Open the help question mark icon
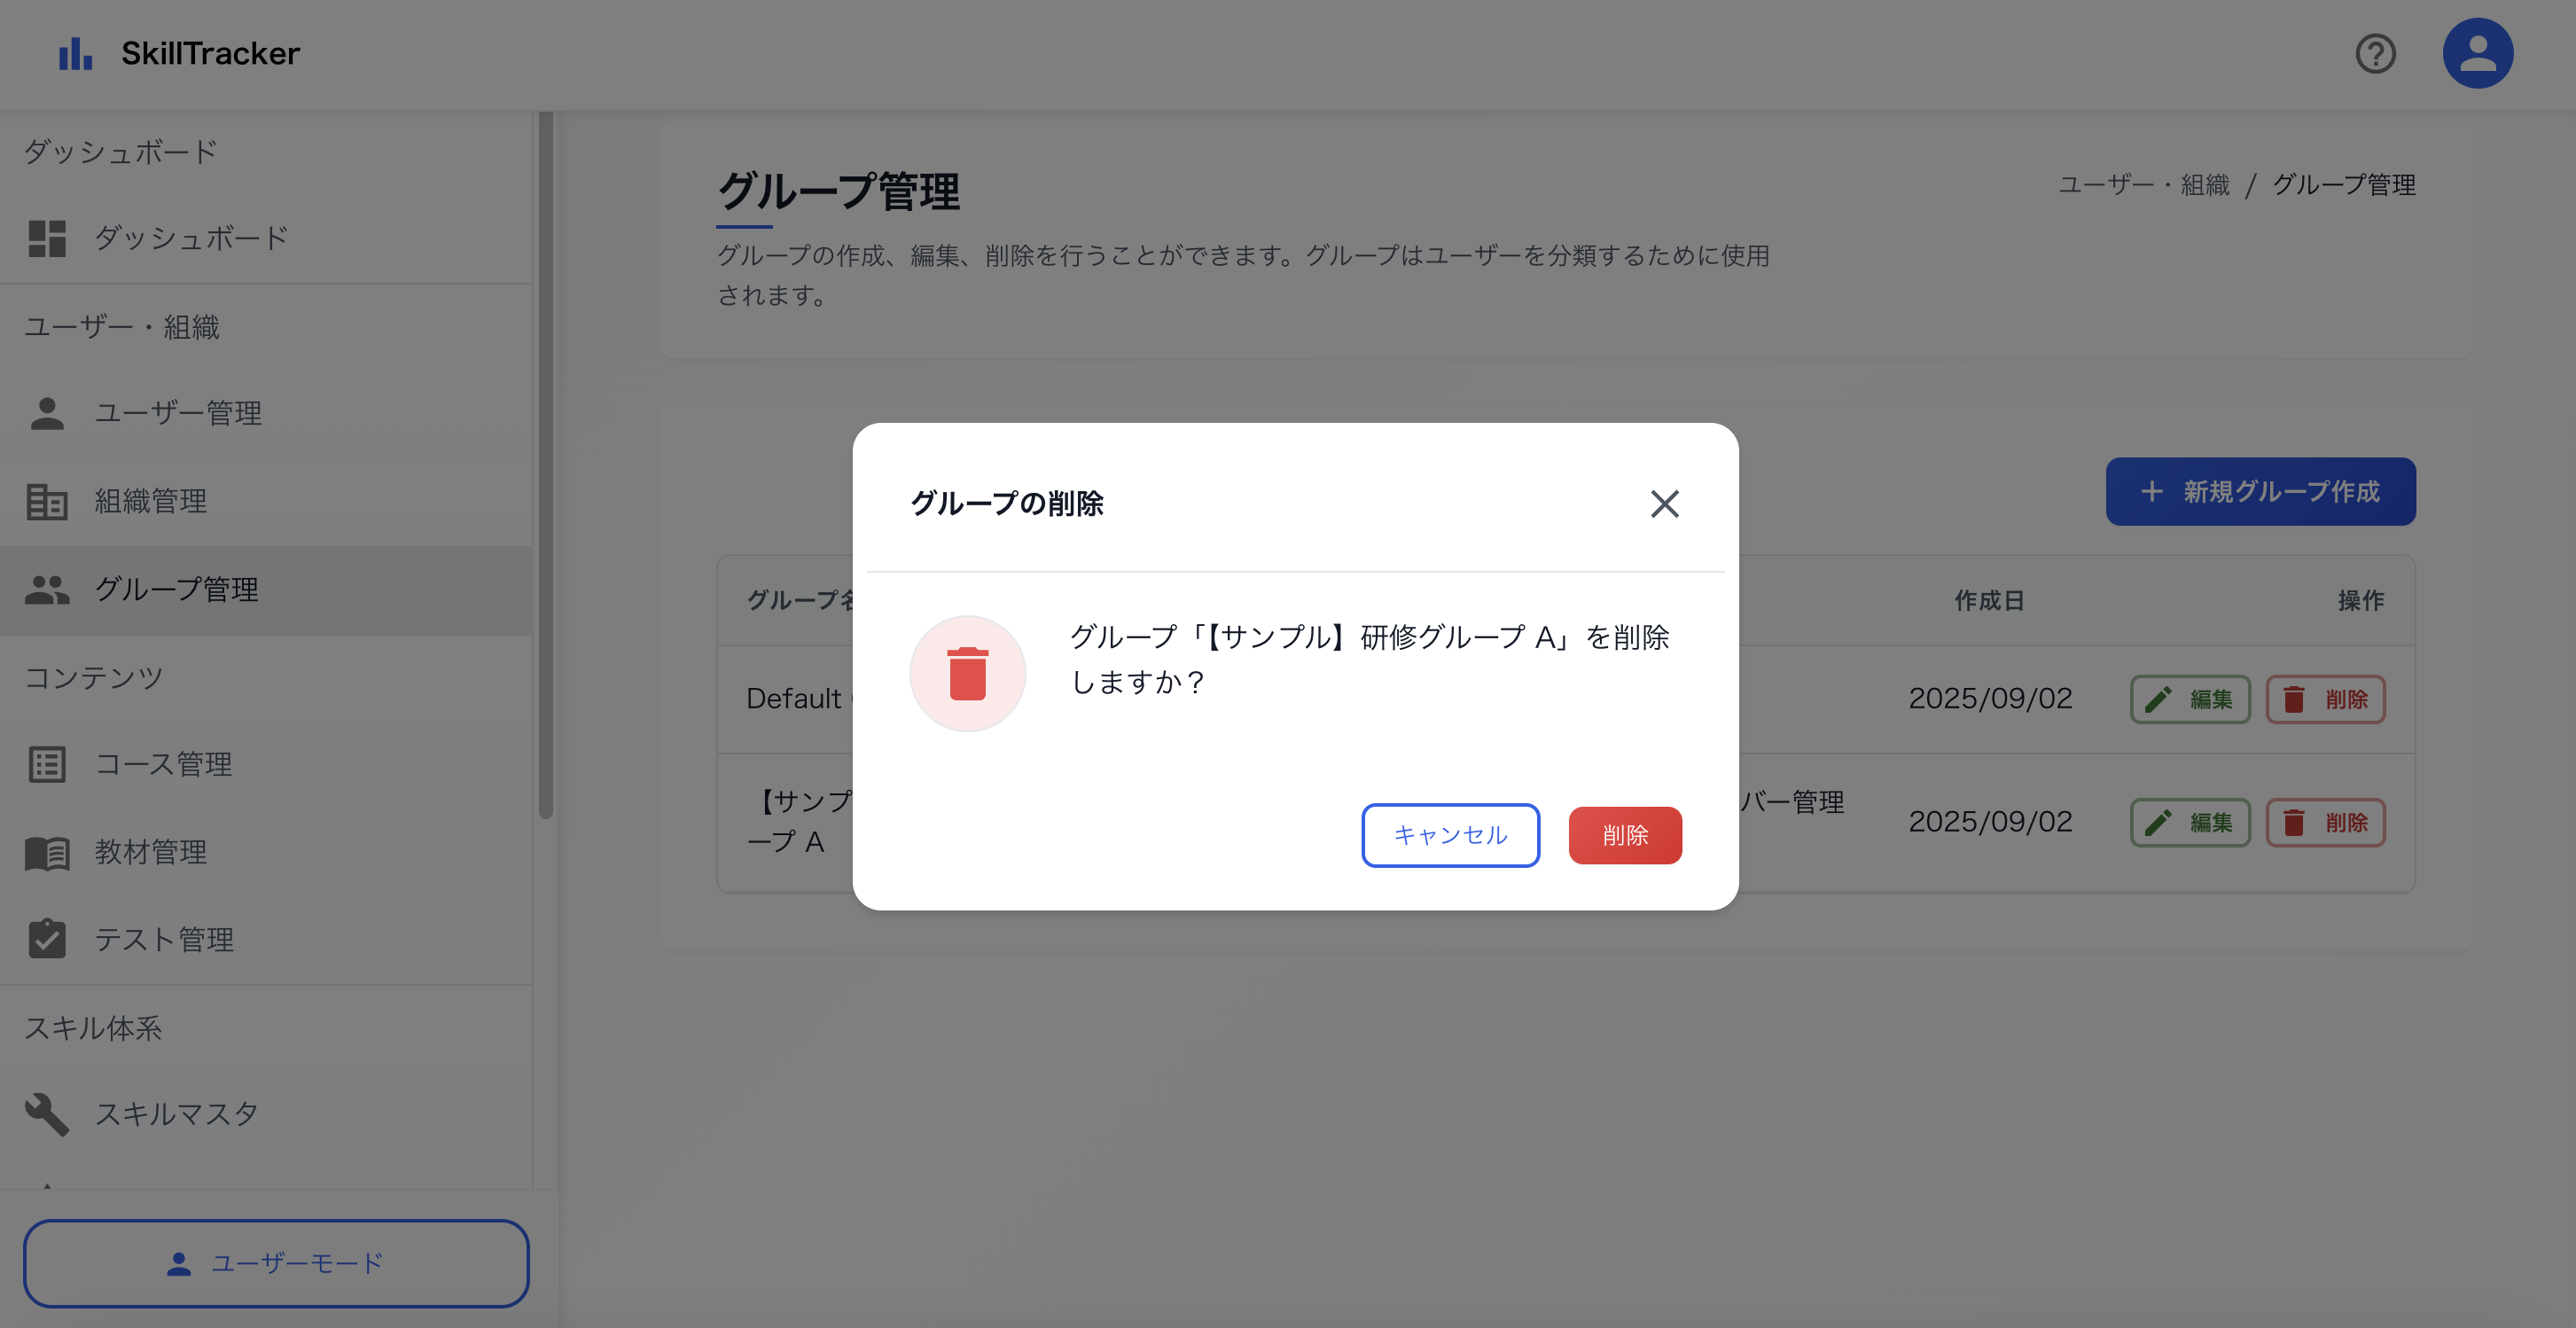This screenshot has height=1328, width=2576. pos(2377,55)
